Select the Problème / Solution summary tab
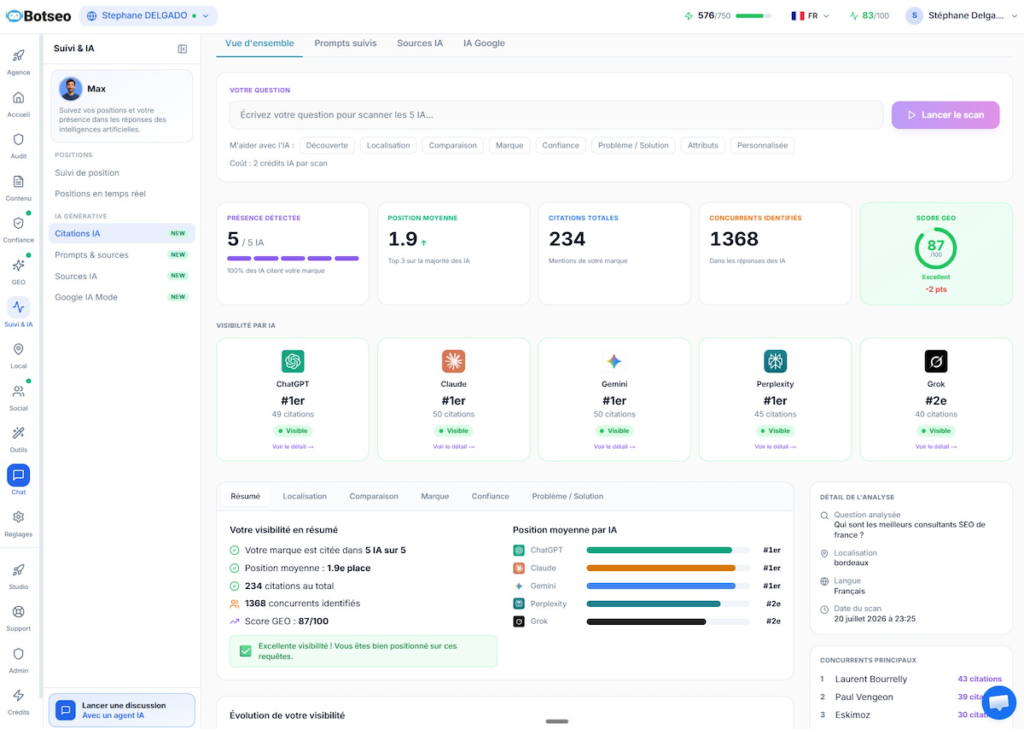This screenshot has width=1024, height=729. [x=568, y=496]
